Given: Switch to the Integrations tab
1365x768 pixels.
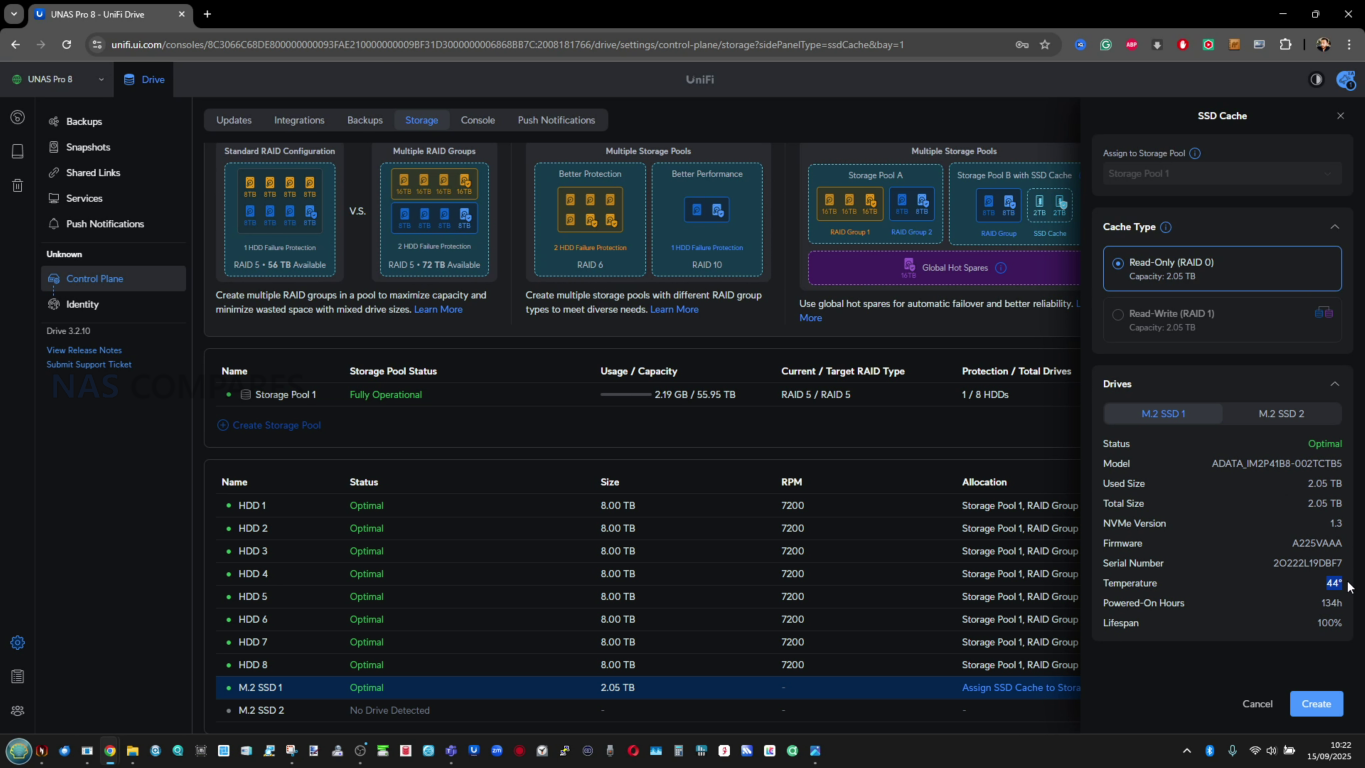Looking at the screenshot, I should (299, 120).
